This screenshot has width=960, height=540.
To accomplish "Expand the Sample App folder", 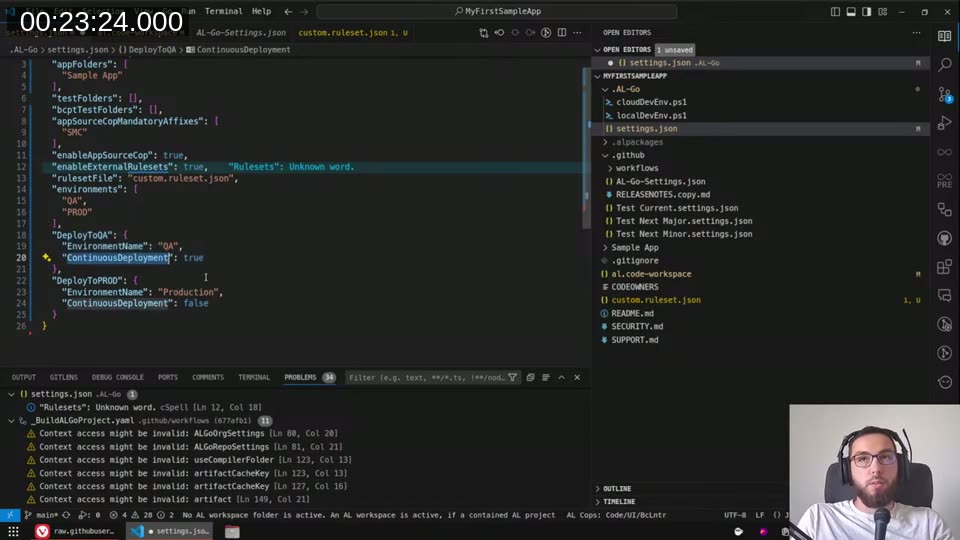I will (x=606, y=247).
